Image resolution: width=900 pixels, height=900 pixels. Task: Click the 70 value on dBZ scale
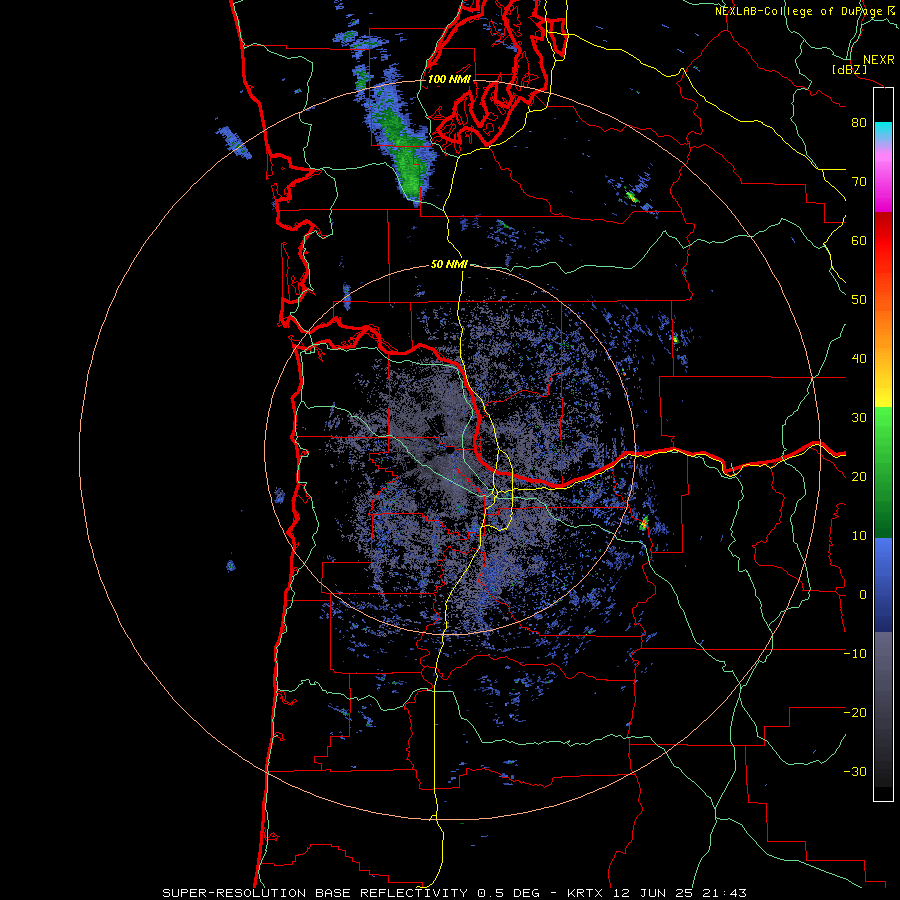point(859,181)
